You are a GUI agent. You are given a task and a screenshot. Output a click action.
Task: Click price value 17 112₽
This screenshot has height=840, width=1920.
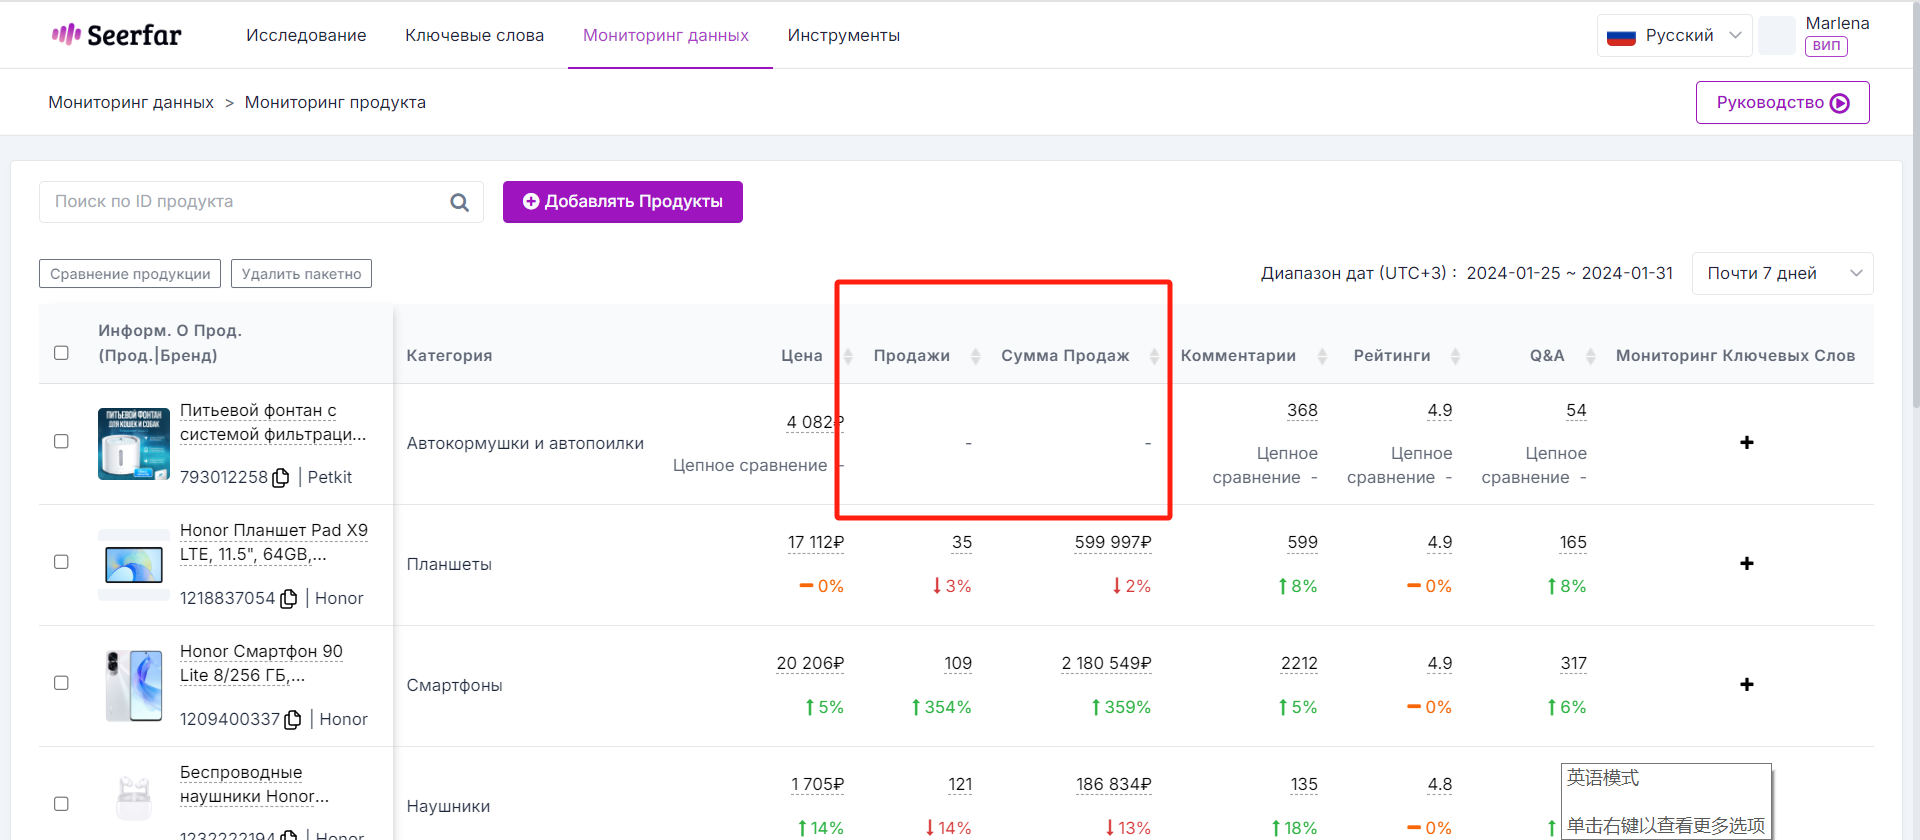point(815,543)
